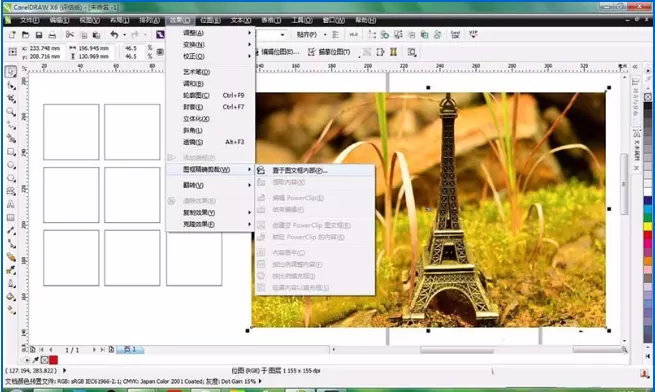This screenshot has height=392, width=655.
Task: Click the 编辑位图 button
Action: coord(276,52)
